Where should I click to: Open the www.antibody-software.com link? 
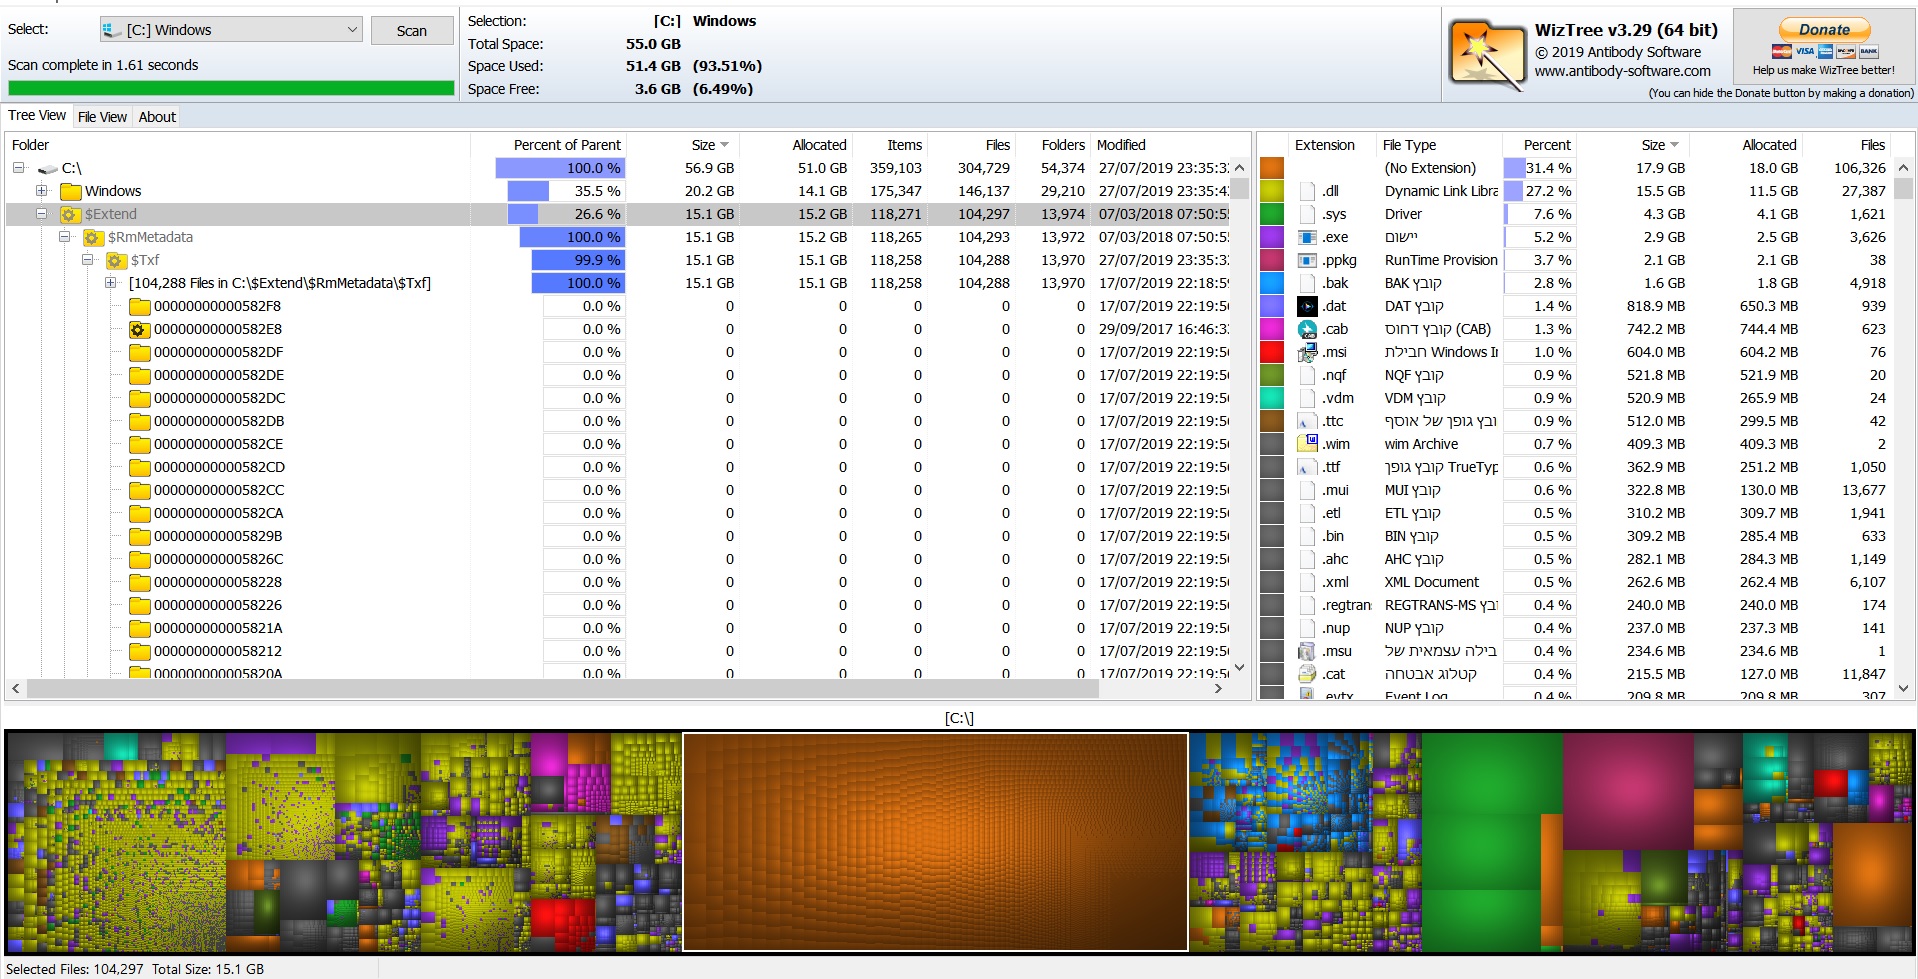[x=1623, y=71]
